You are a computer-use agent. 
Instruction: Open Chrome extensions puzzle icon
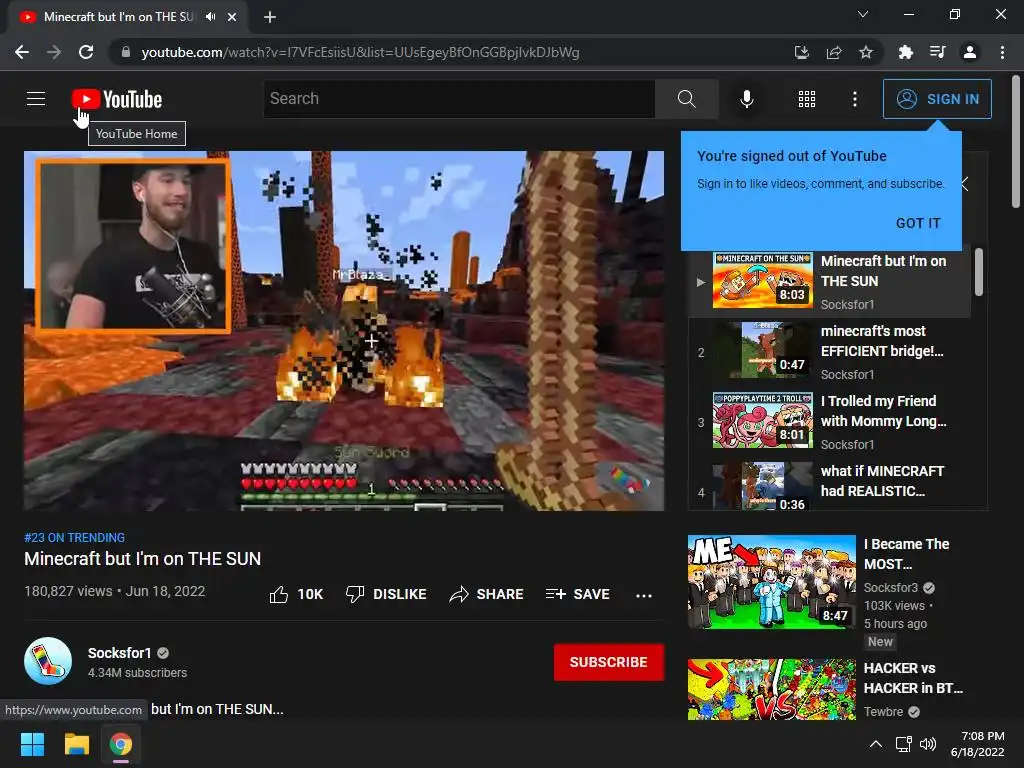(x=905, y=52)
